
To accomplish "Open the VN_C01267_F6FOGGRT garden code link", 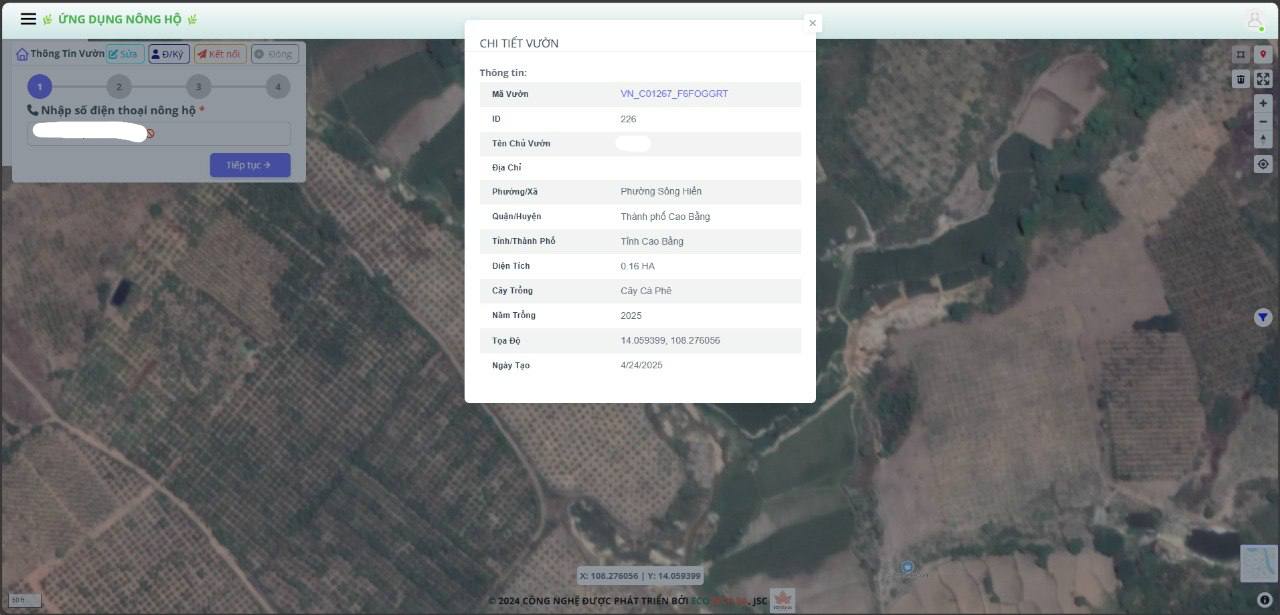I will pos(674,94).
